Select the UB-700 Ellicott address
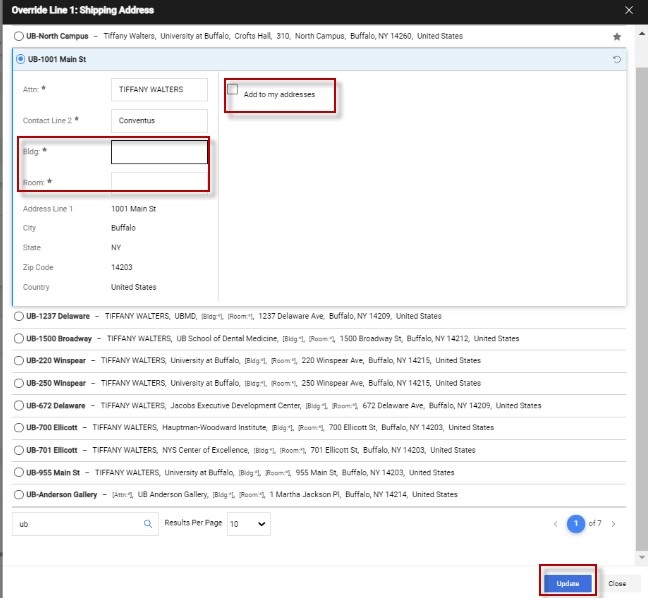 pyautogui.click(x=19, y=427)
